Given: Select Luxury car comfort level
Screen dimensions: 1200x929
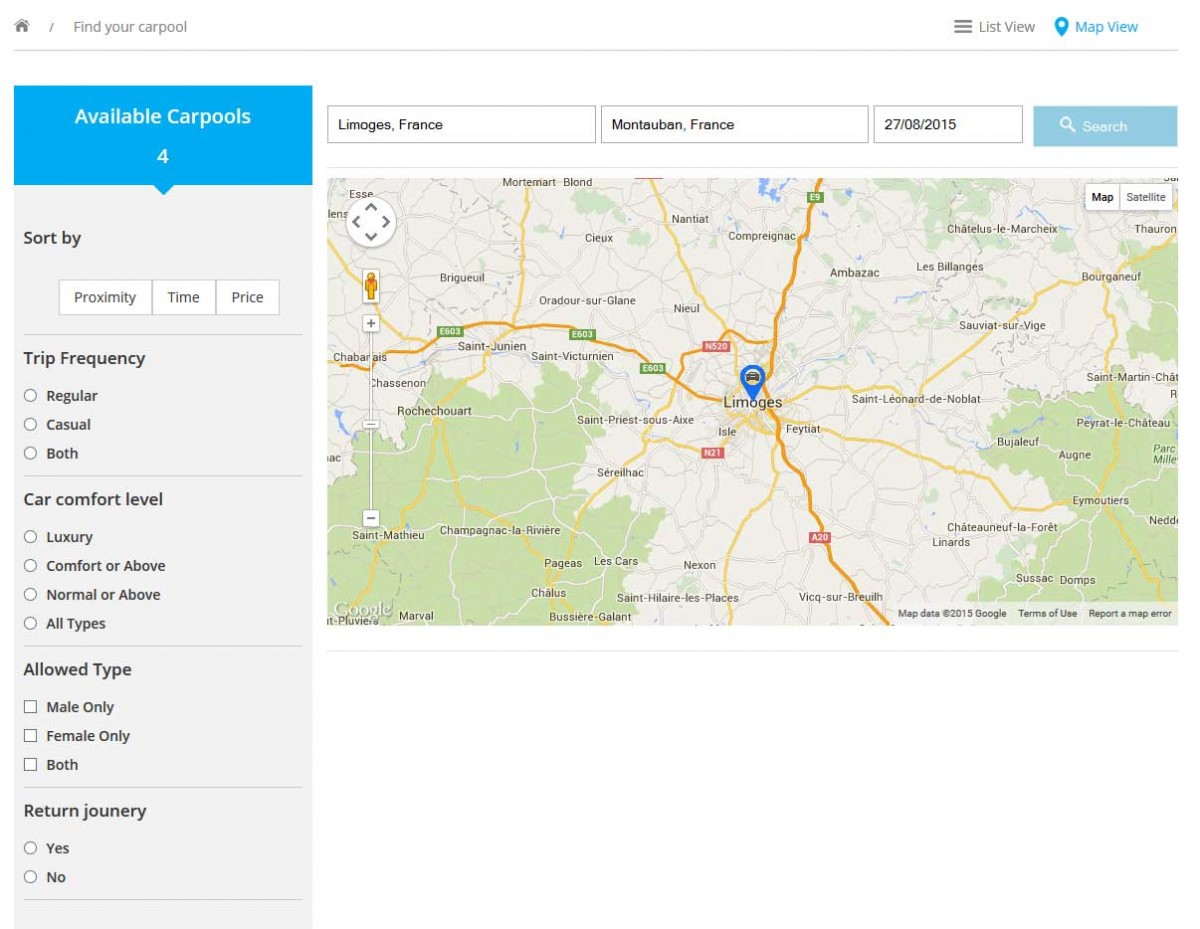Looking at the screenshot, I should [30, 537].
